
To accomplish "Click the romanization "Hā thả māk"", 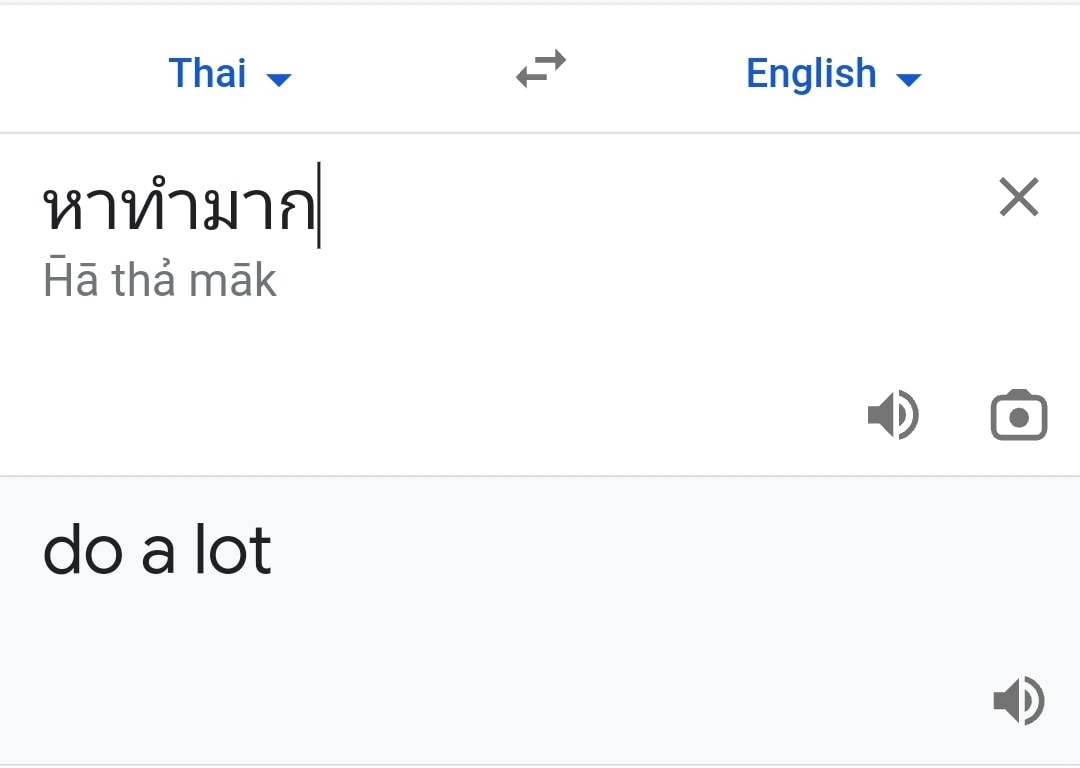I will (160, 279).
